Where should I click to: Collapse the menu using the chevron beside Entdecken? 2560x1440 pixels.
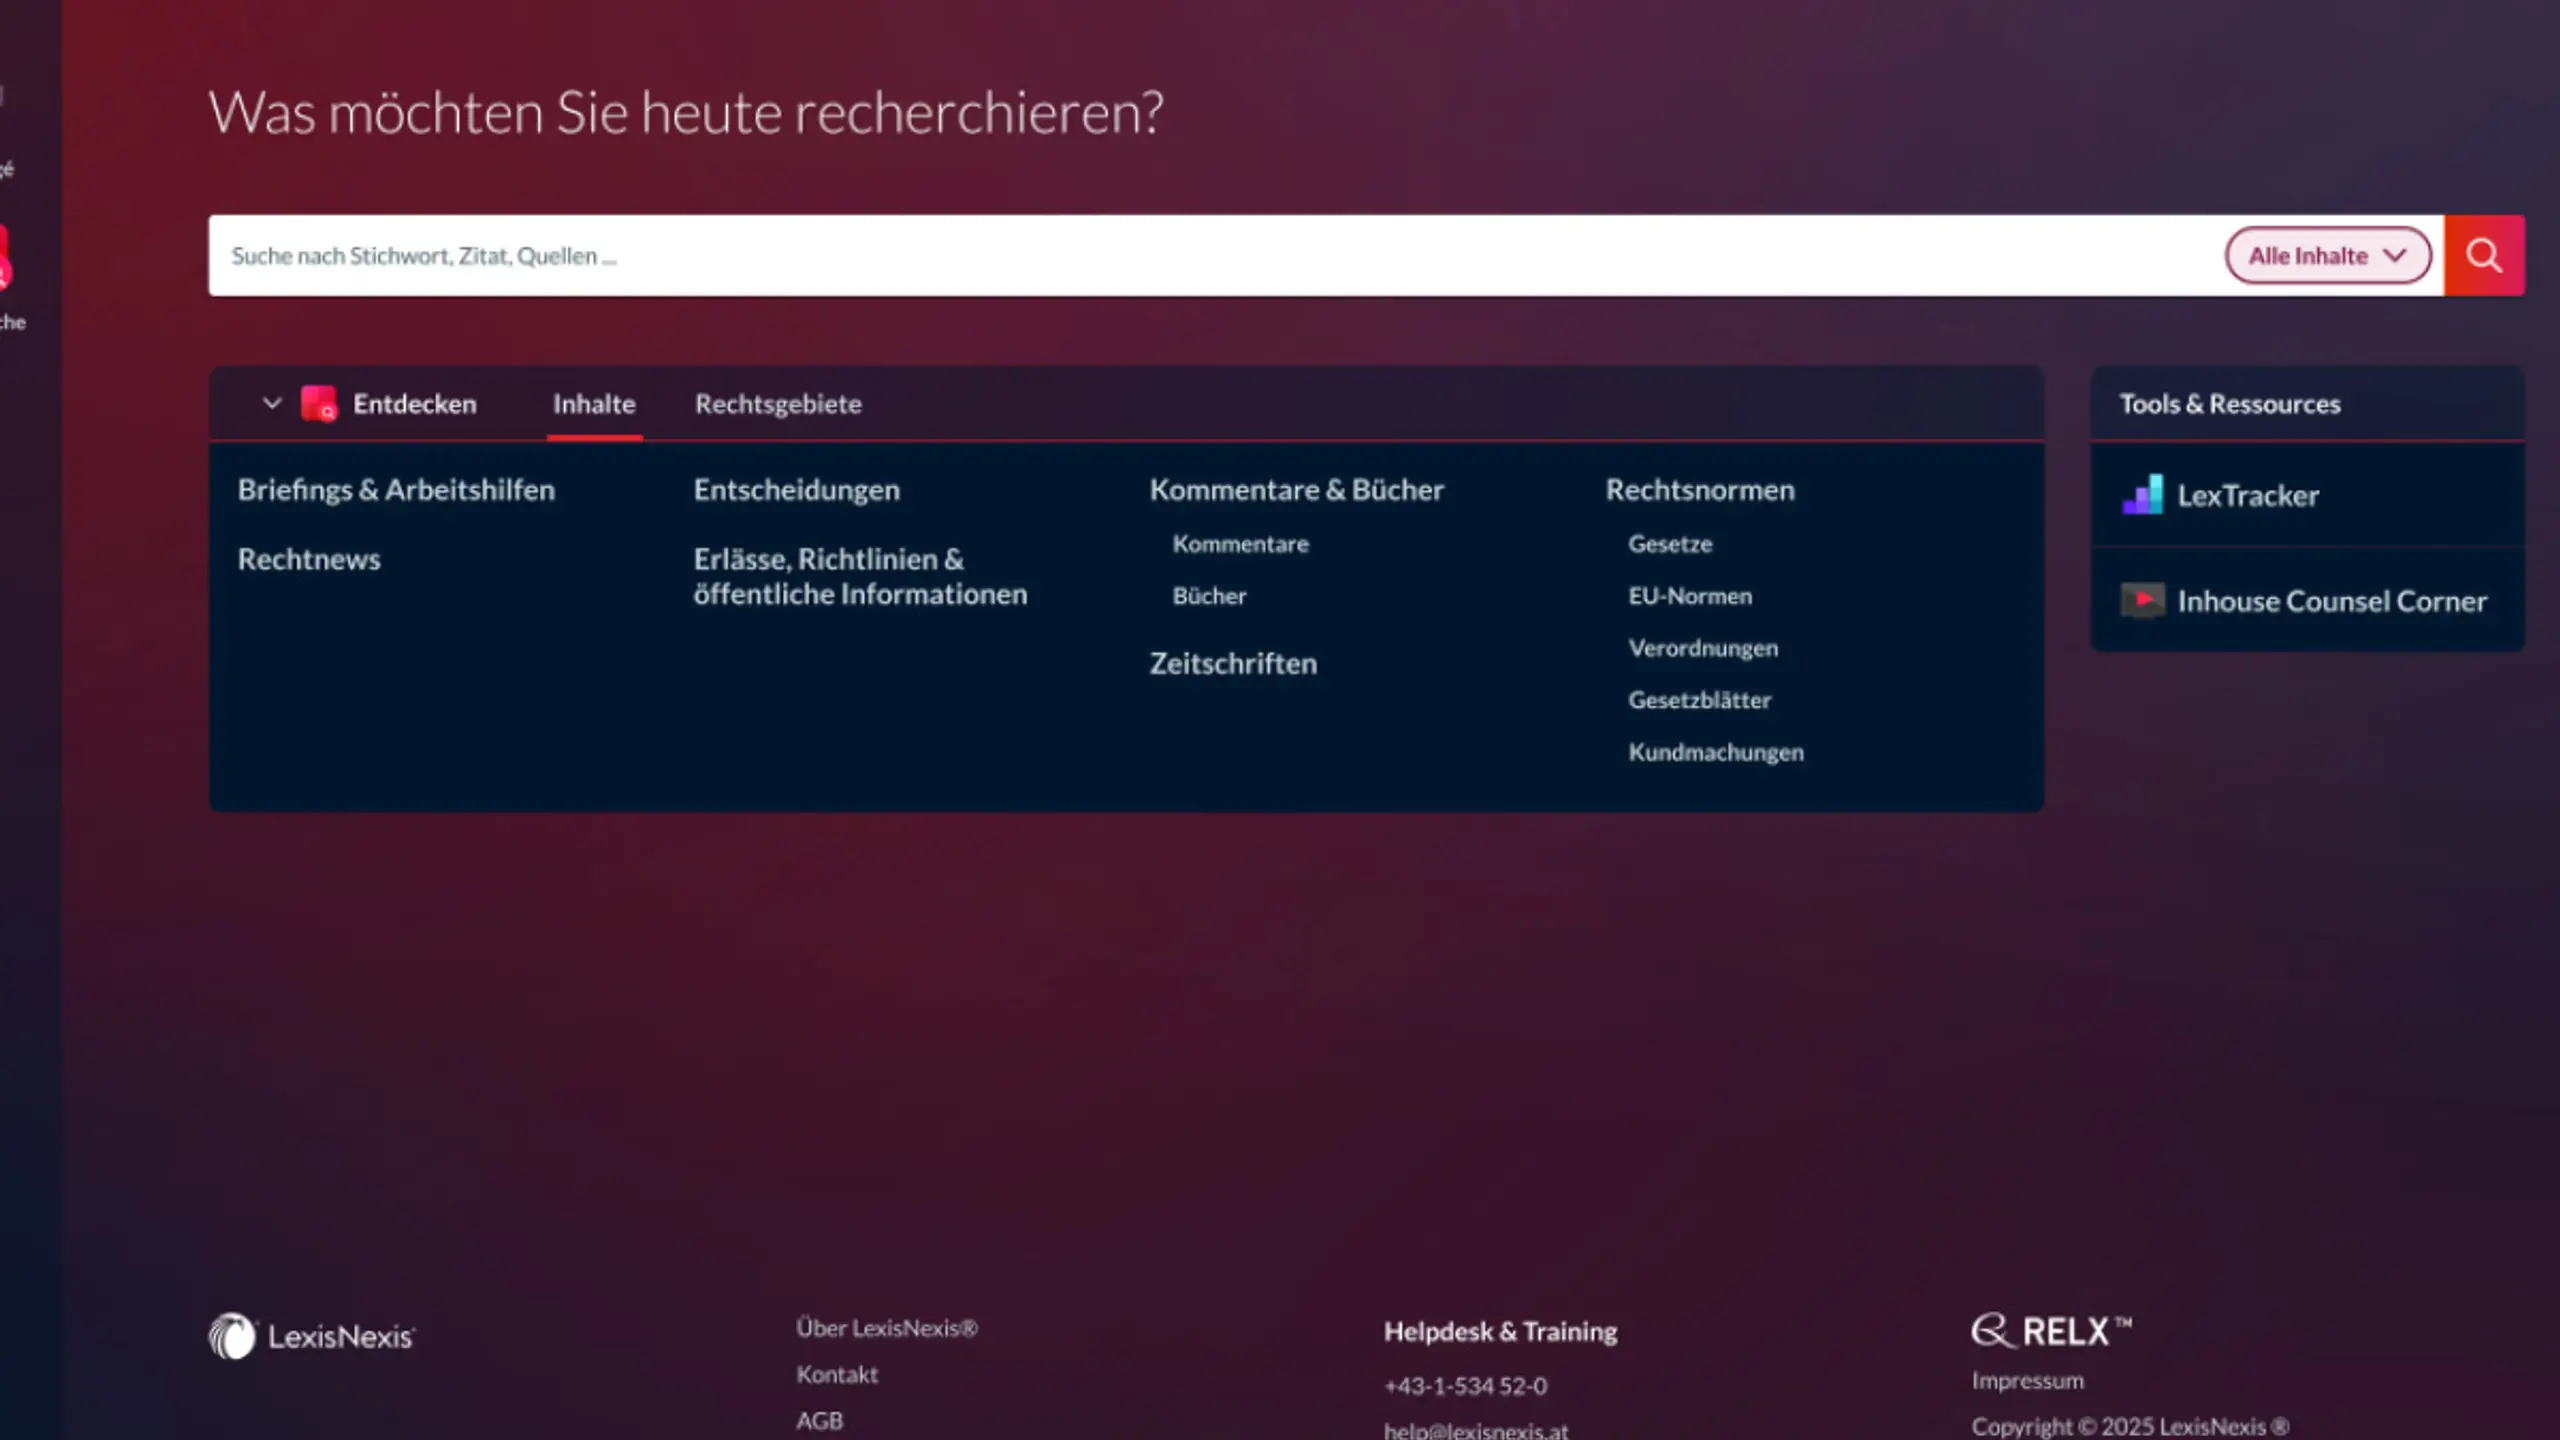[272, 403]
